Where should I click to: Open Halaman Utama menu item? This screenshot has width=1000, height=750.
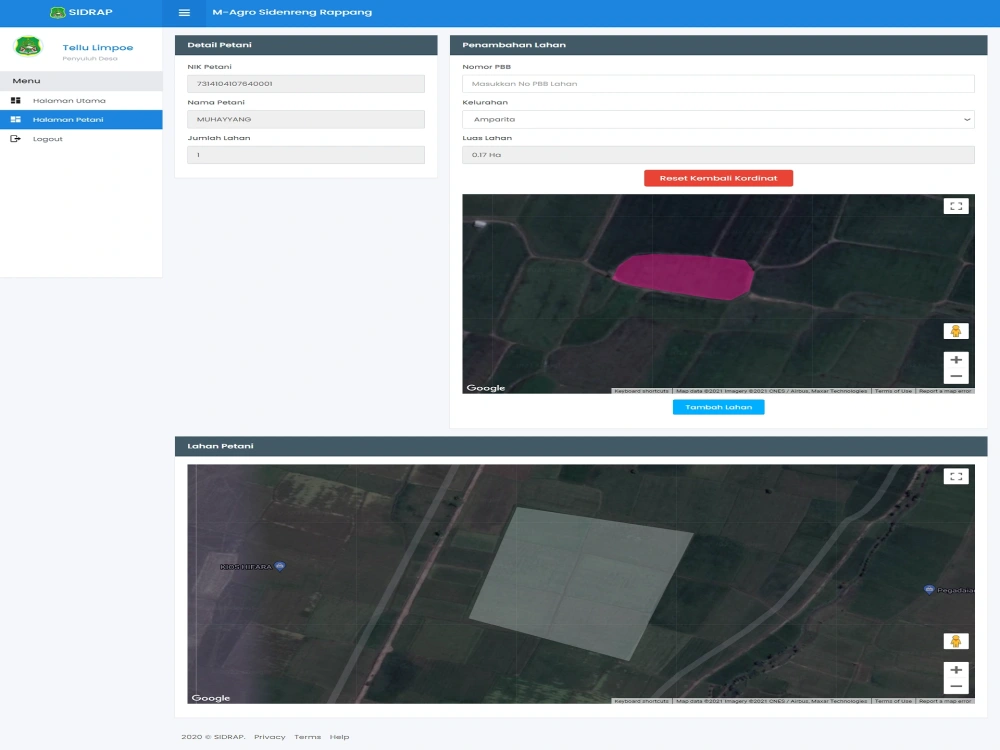click(x=81, y=101)
